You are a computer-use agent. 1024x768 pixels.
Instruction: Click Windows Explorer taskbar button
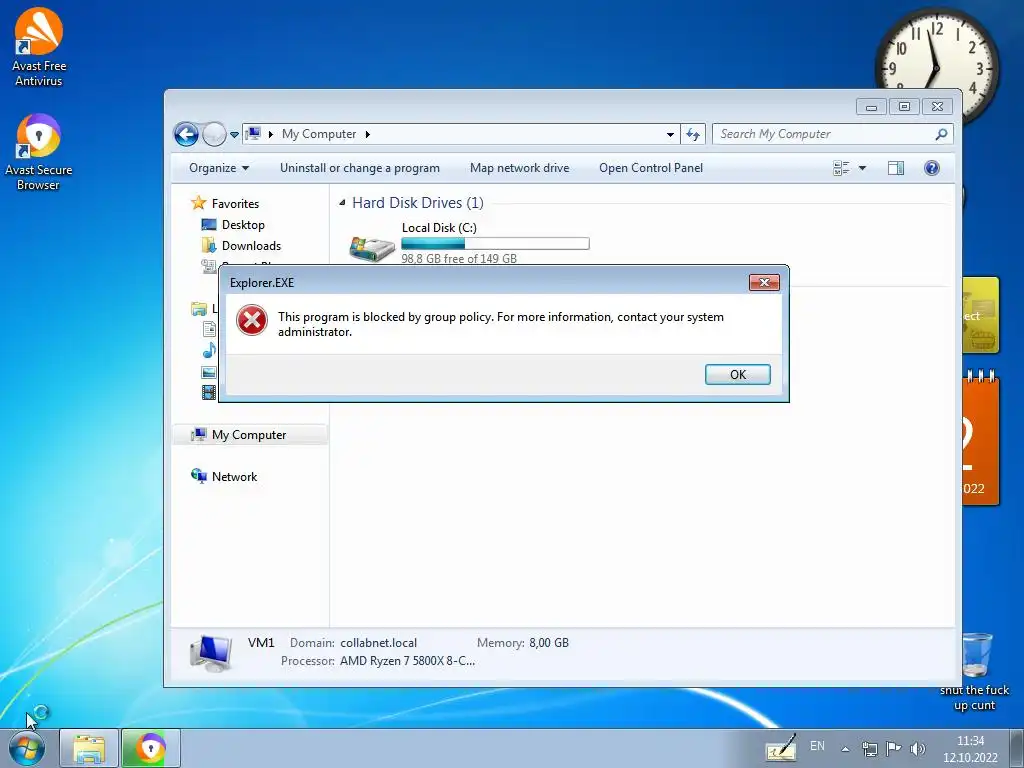point(89,748)
